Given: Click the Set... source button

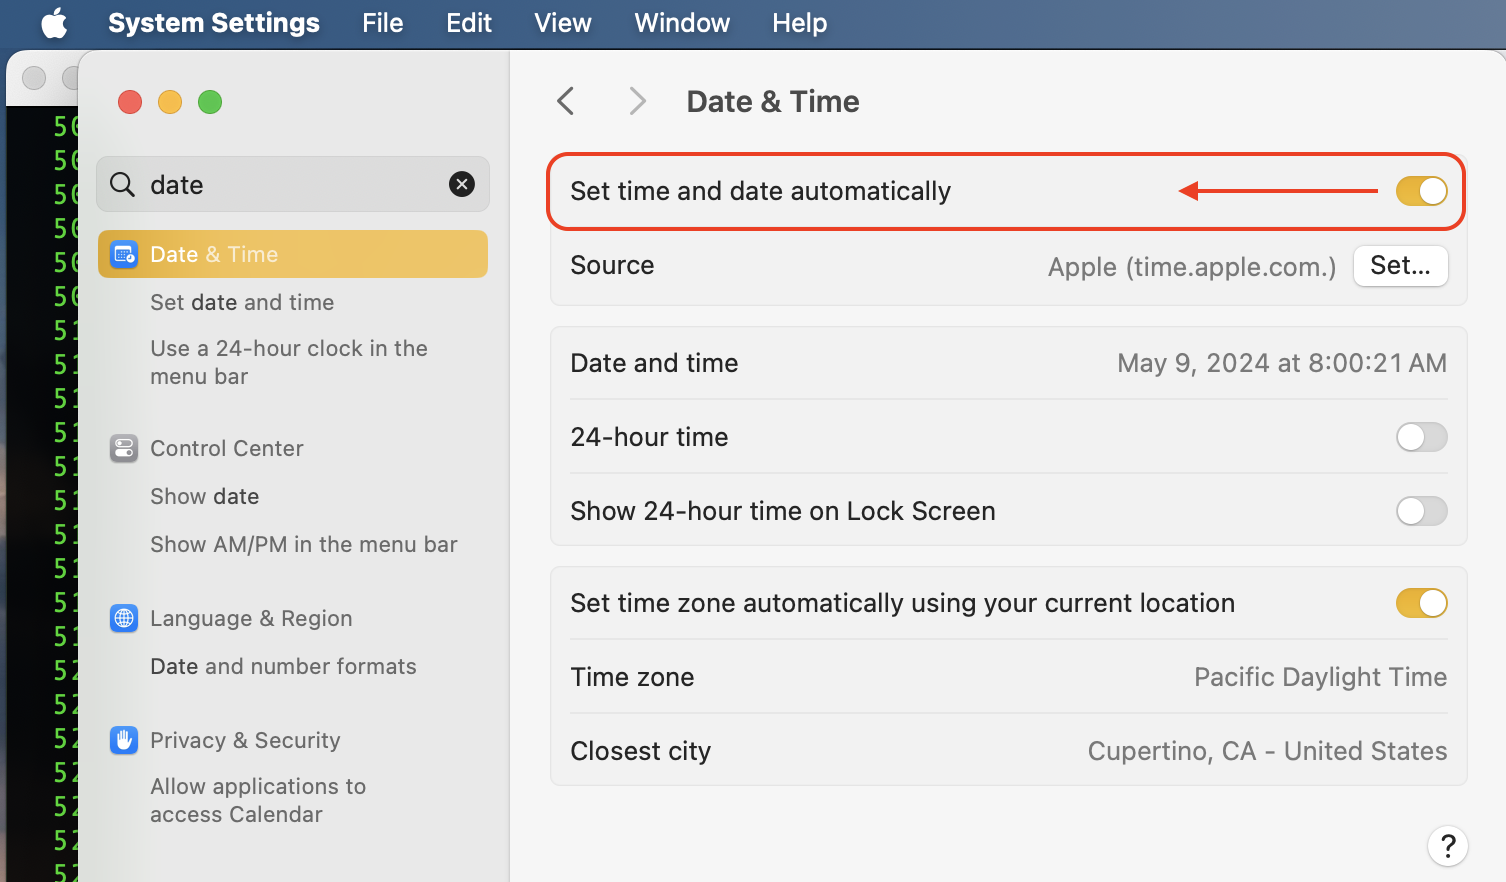Looking at the screenshot, I should pos(1400,266).
